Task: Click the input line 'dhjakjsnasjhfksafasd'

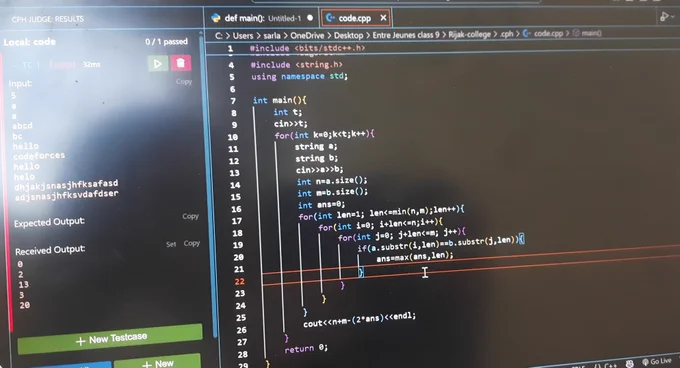Action: pos(66,185)
